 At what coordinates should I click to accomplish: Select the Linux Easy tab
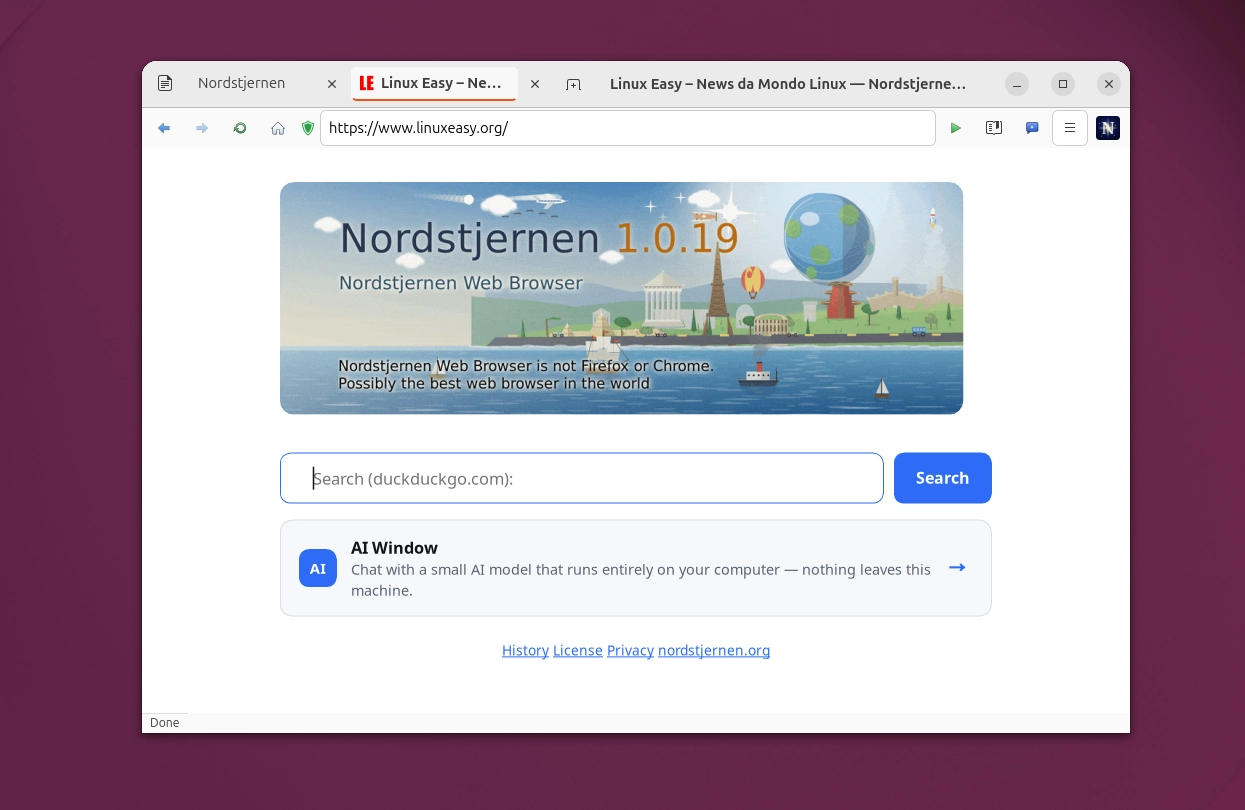click(432, 84)
